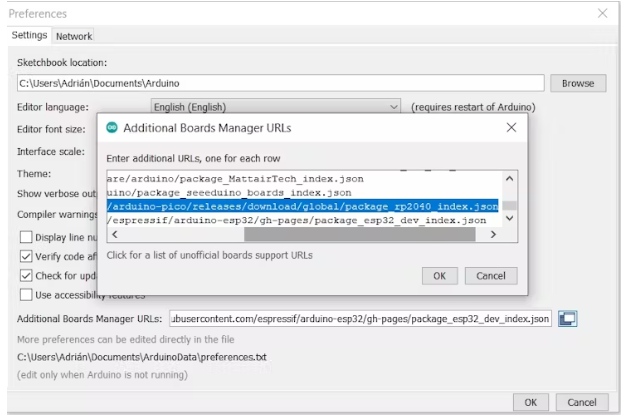Click the Sketchbook location path field
This screenshot has width=627, height=416.
tap(280, 83)
